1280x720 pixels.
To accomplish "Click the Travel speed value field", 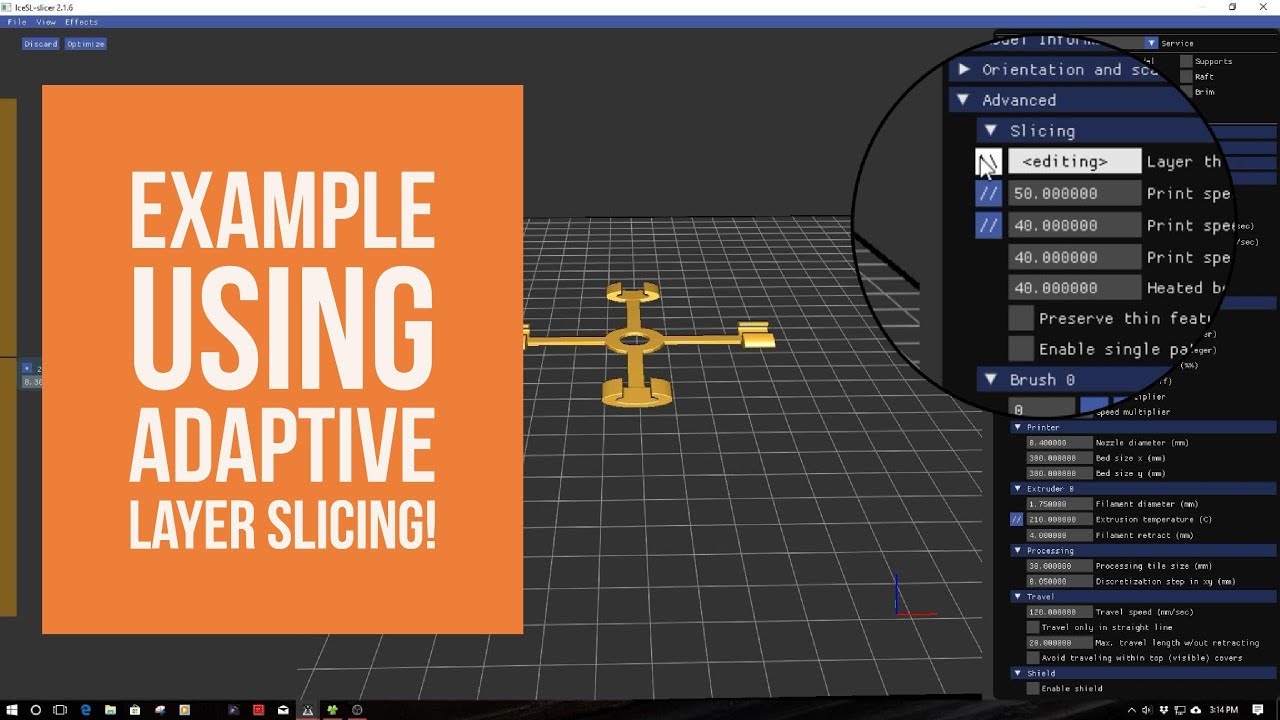I will (1059, 612).
